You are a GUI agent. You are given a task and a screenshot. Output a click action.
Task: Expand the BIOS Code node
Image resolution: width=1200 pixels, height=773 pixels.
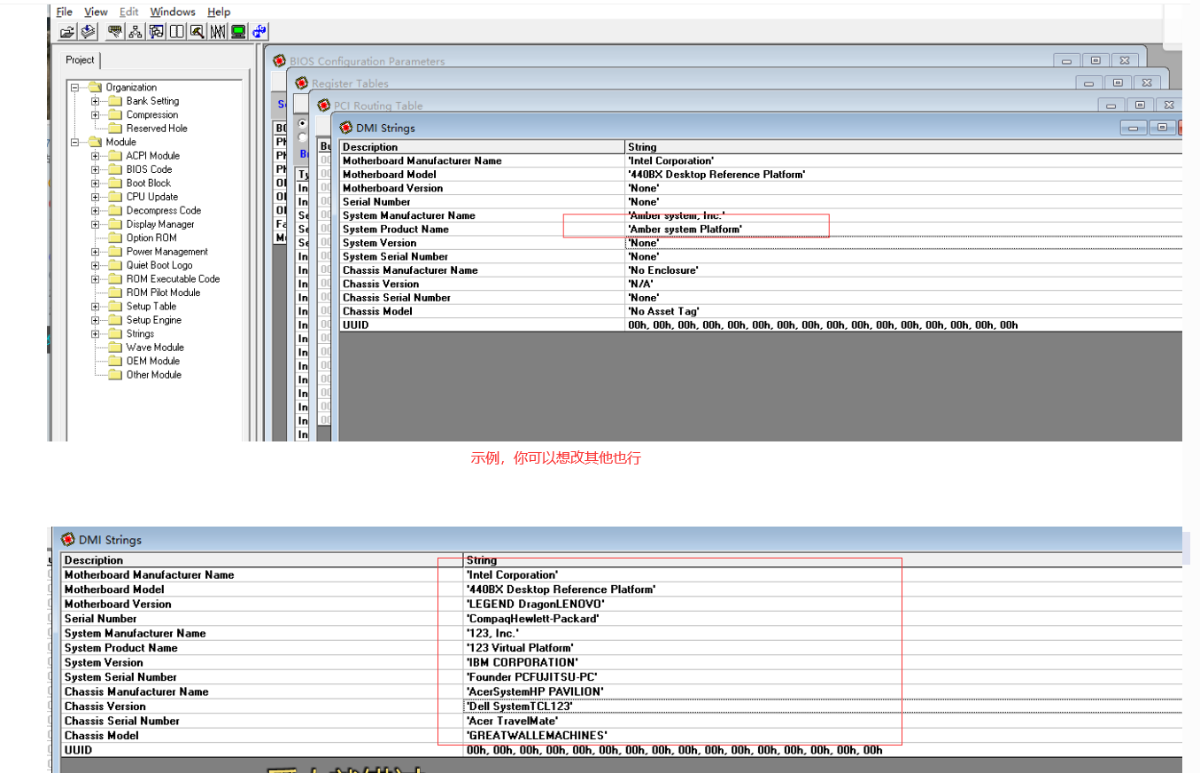click(x=95, y=170)
